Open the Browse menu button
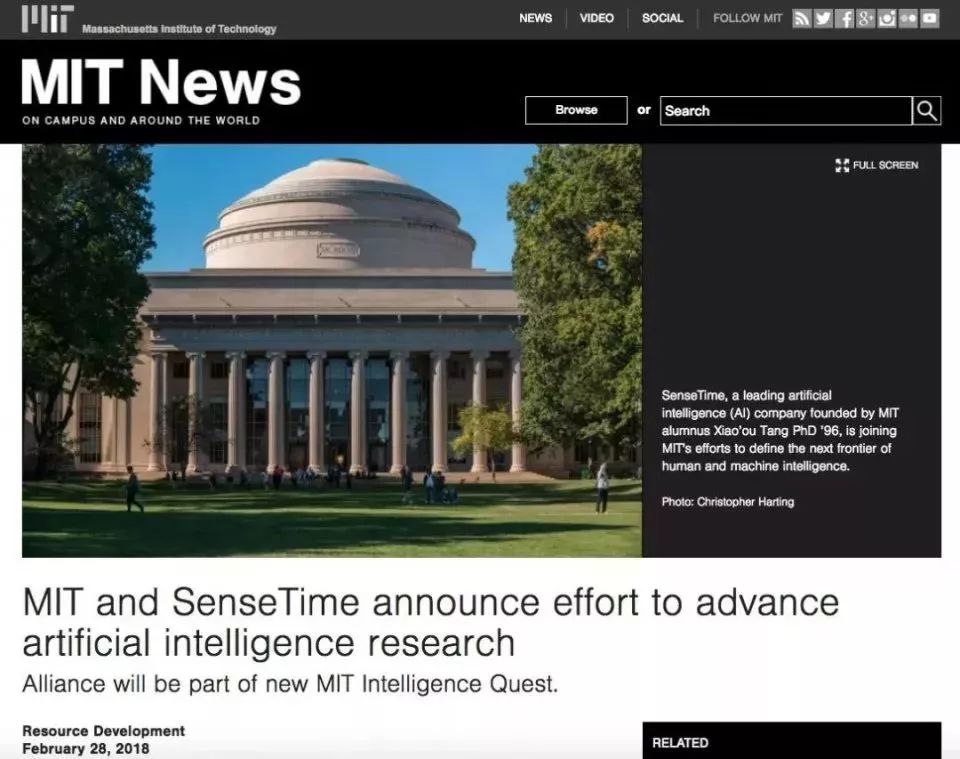This screenshot has width=960, height=759. click(576, 110)
